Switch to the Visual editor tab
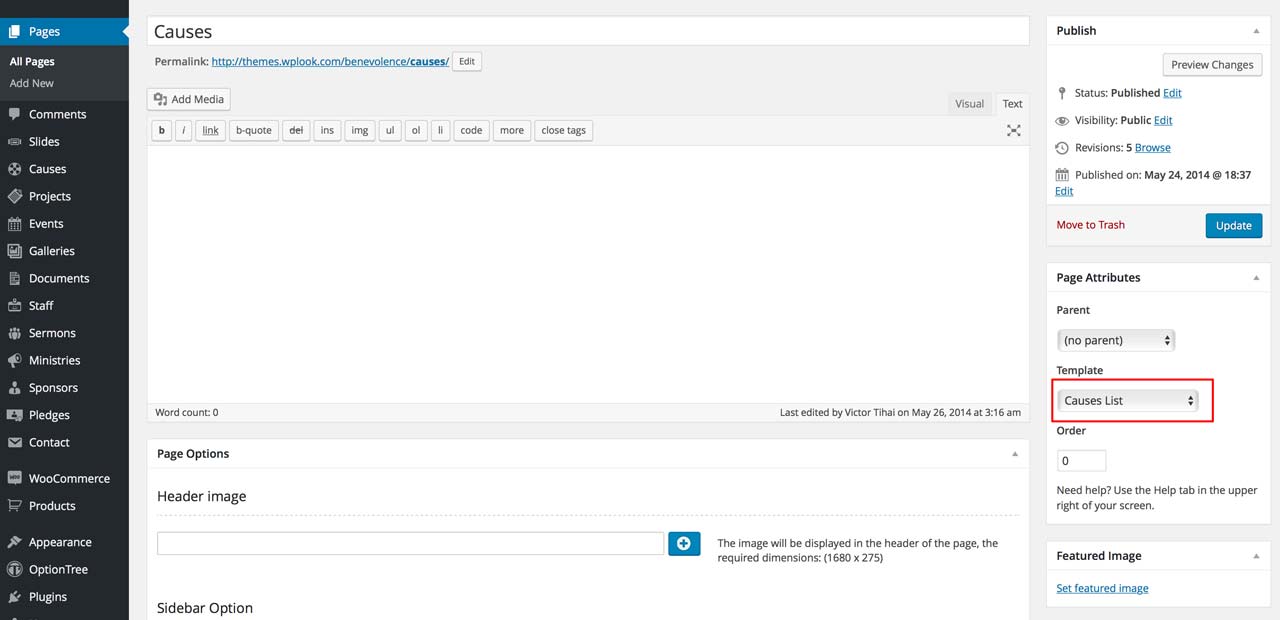 tap(969, 104)
